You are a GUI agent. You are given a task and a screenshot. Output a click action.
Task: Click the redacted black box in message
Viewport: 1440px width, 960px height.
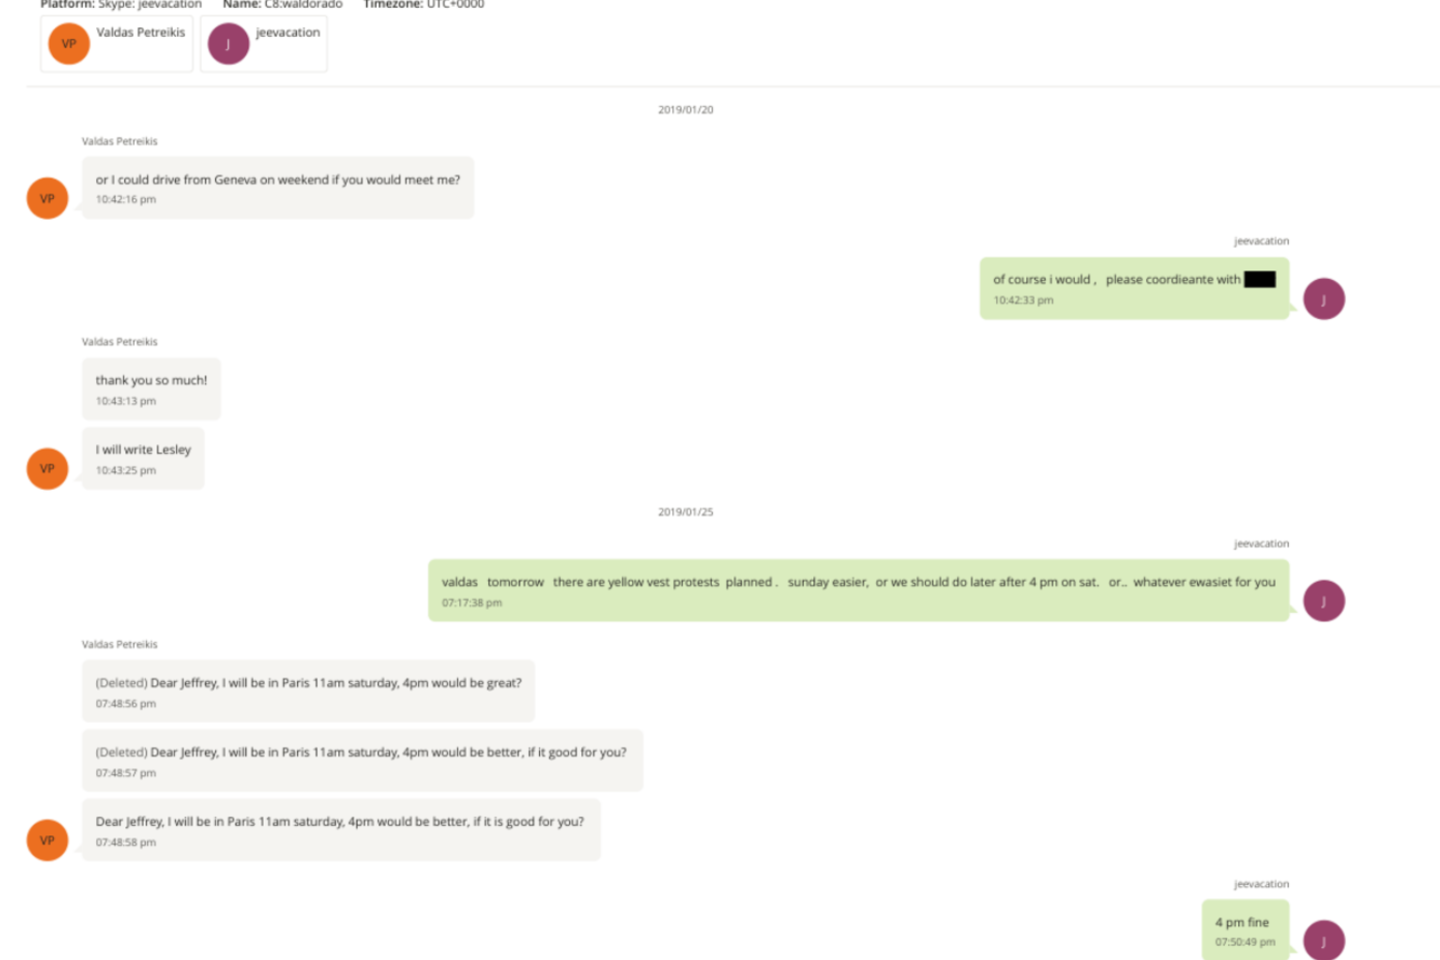[1260, 279]
